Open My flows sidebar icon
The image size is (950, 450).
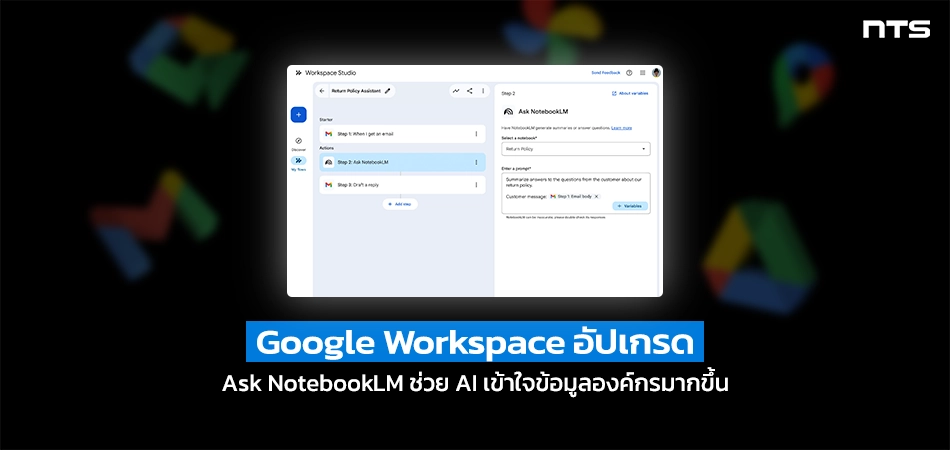point(298,160)
